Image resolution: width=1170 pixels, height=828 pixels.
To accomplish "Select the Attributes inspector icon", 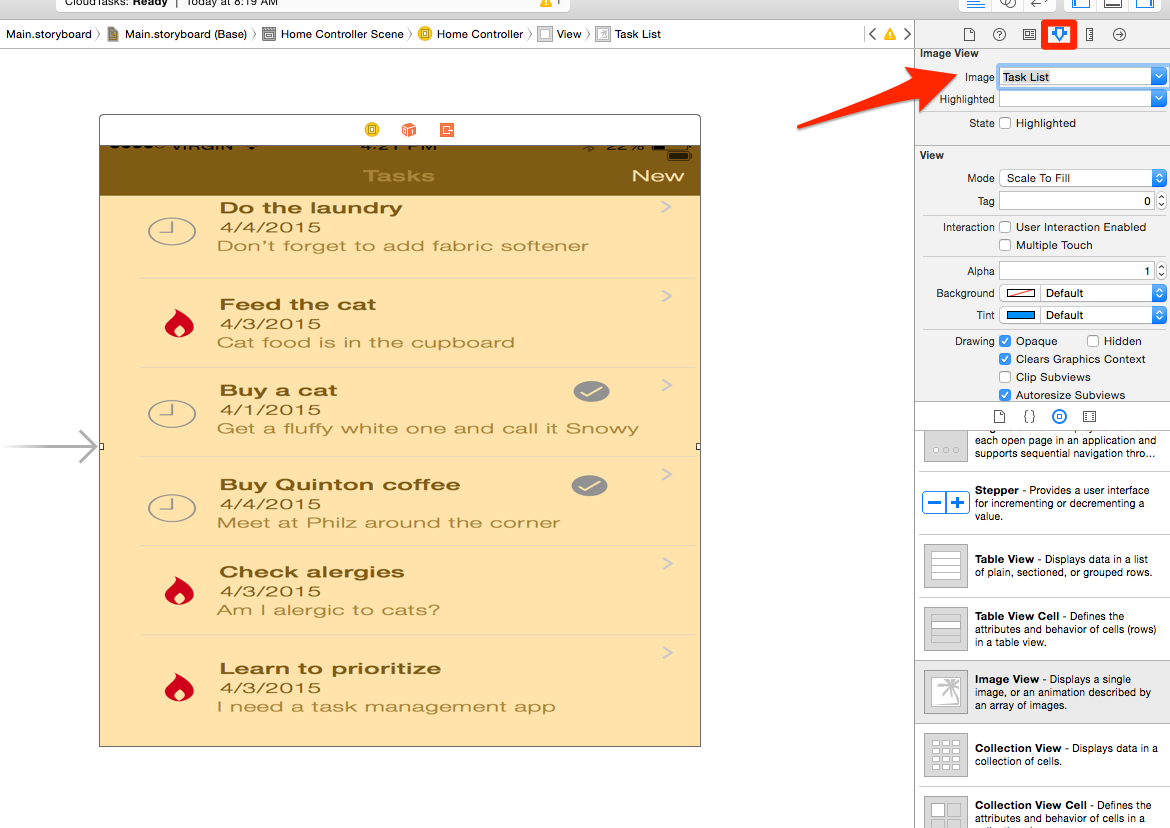I will tap(1059, 34).
